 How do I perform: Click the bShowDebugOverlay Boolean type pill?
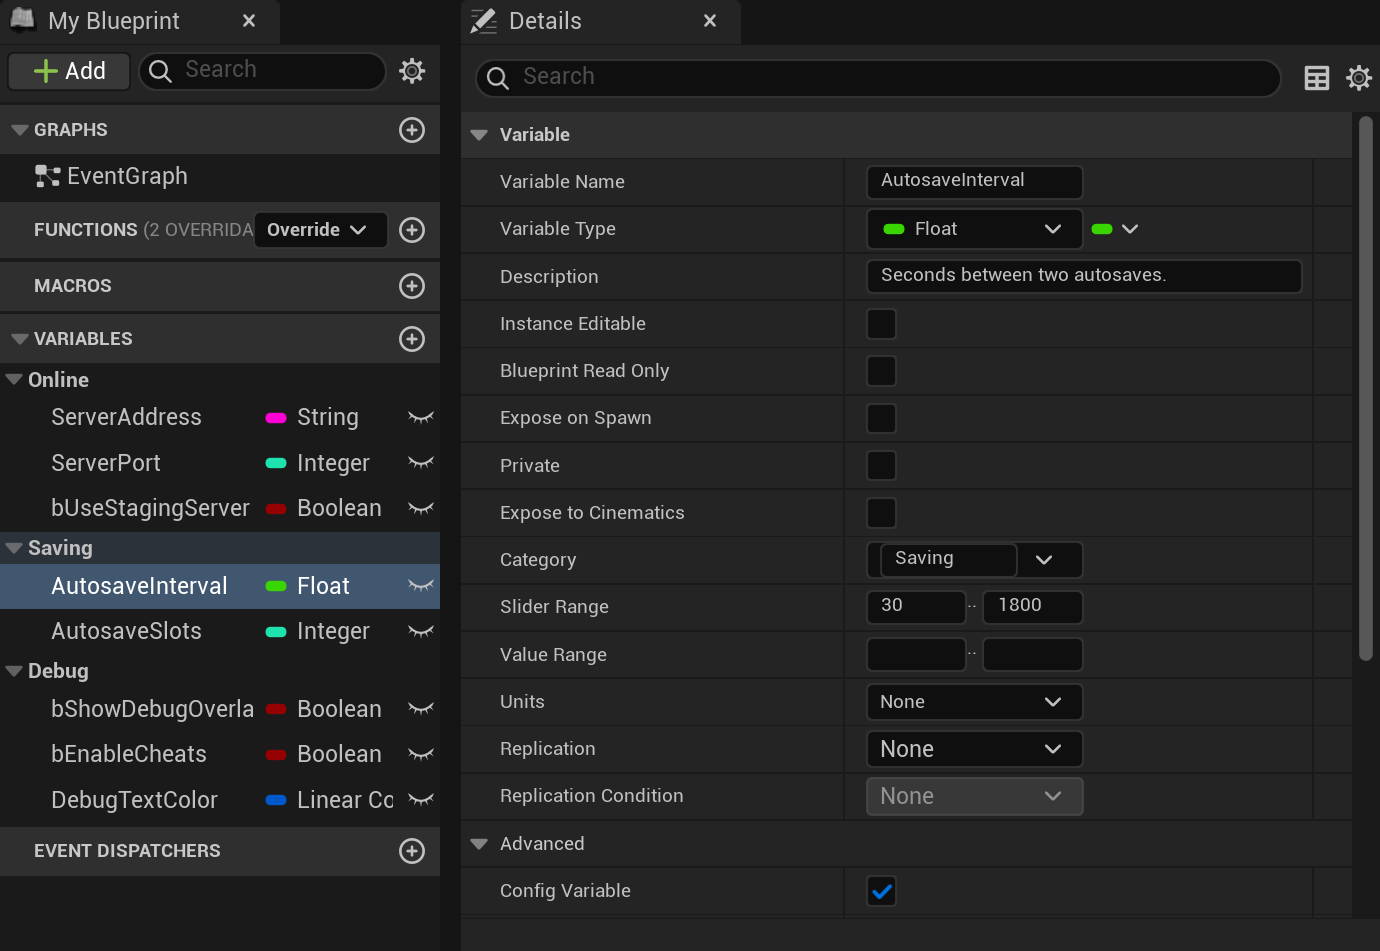click(x=276, y=710)
